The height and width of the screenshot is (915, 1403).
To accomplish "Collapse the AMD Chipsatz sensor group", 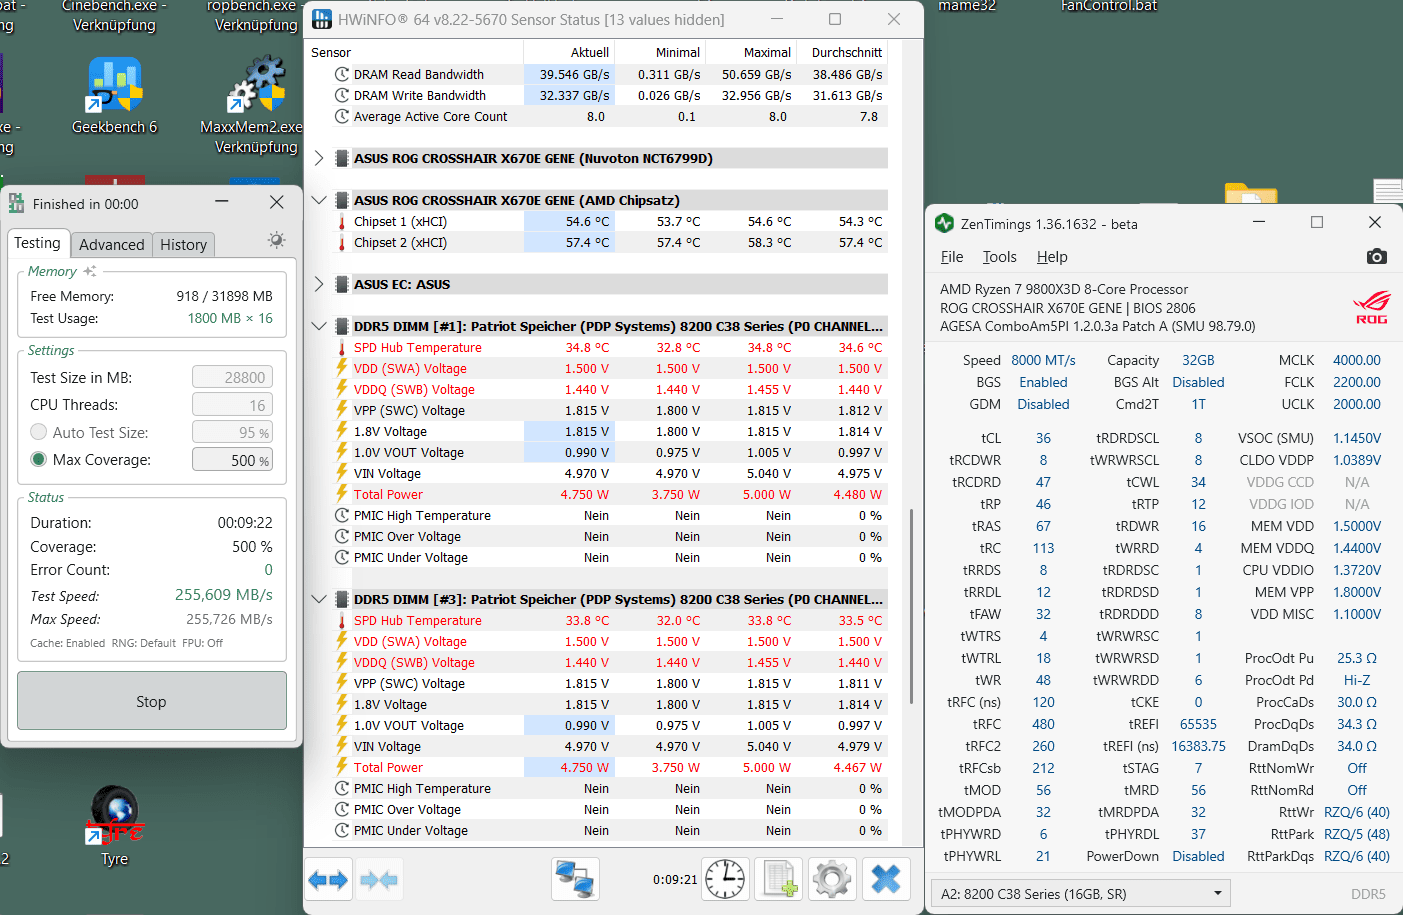I will 319,200.
